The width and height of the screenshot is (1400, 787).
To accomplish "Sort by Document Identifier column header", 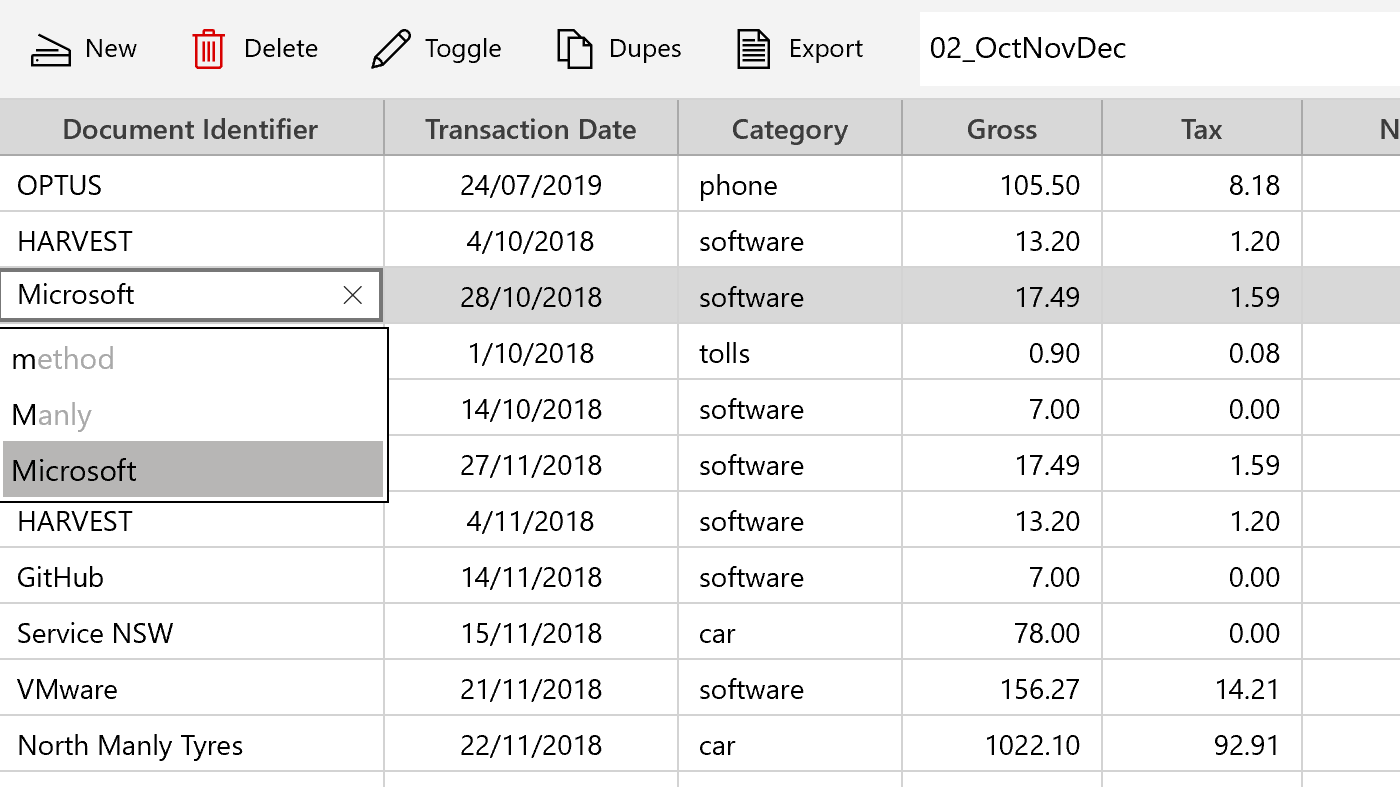I will 190,129.
